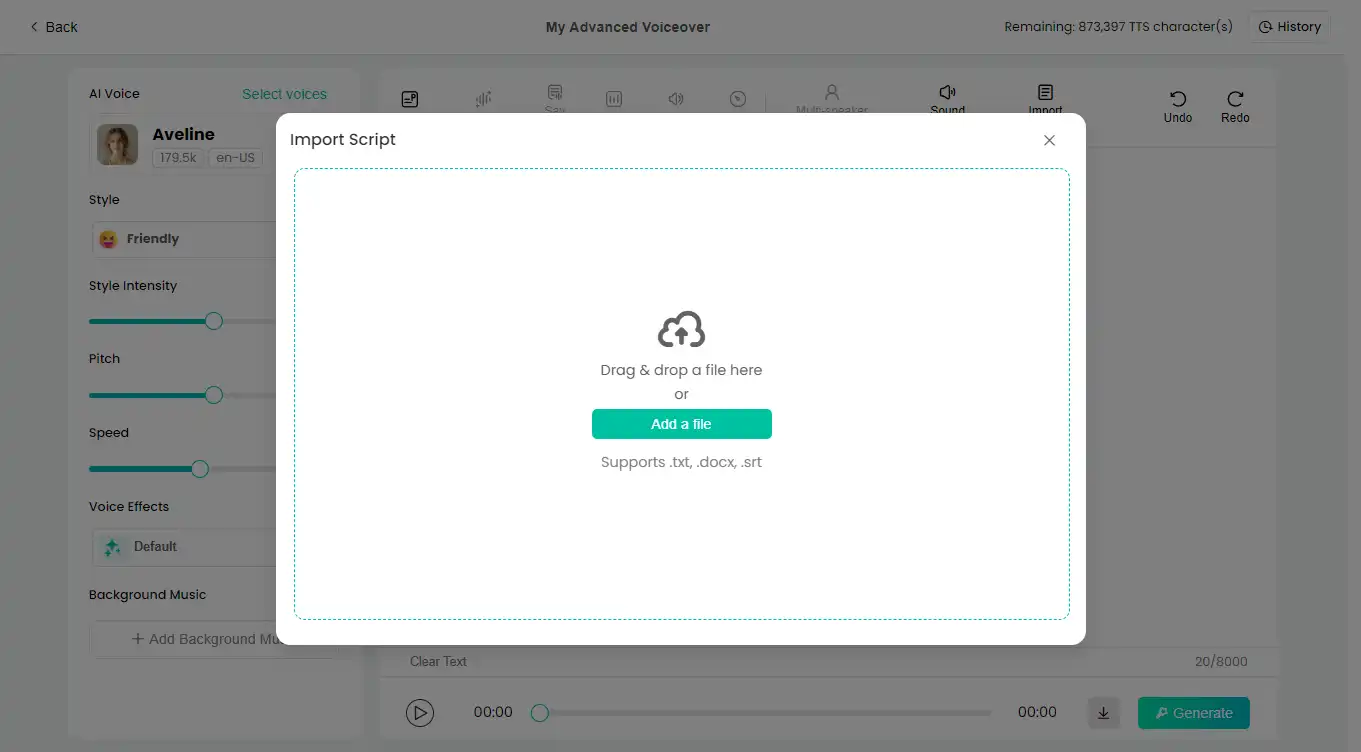Click the playback progress handle

540,713
